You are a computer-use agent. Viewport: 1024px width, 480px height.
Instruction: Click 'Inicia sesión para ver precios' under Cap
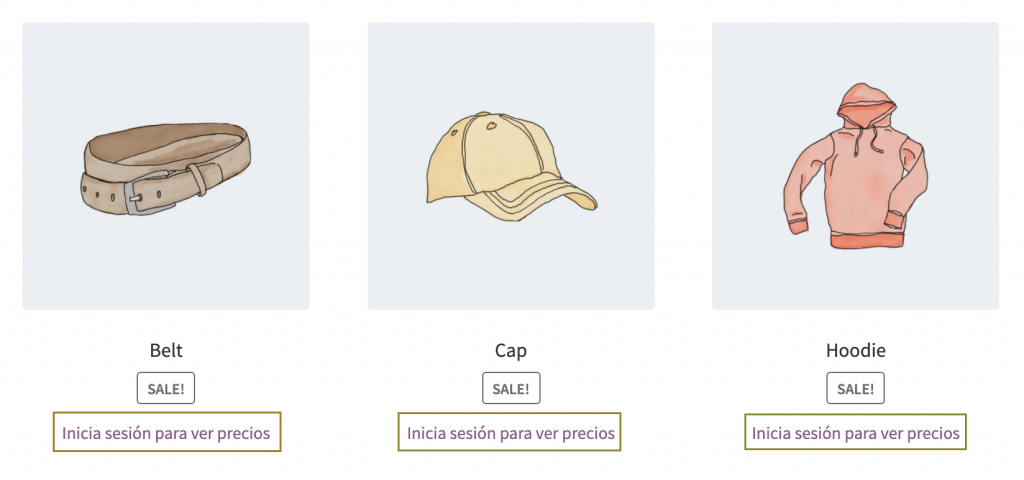click(511, 433)
